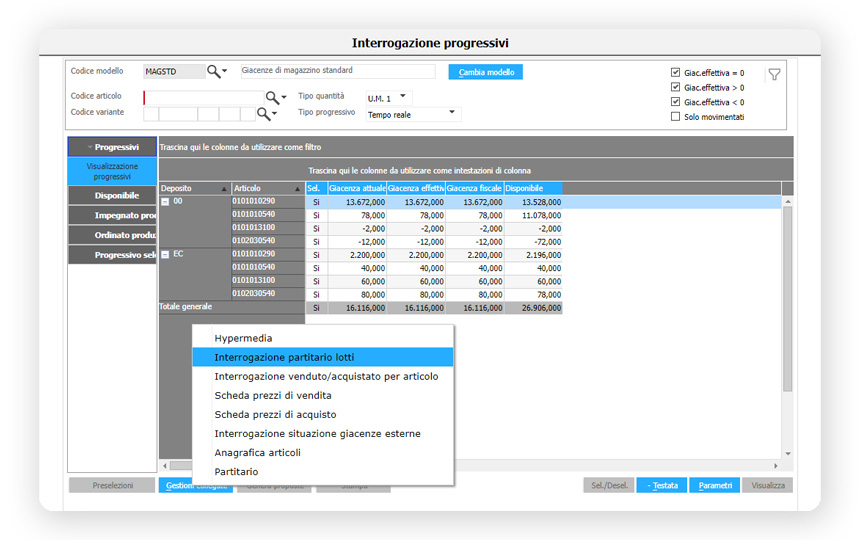860x540 pixels.
Task: Toggle Giac.effettiva < 0 checkbox
Action: click(675, 102)
